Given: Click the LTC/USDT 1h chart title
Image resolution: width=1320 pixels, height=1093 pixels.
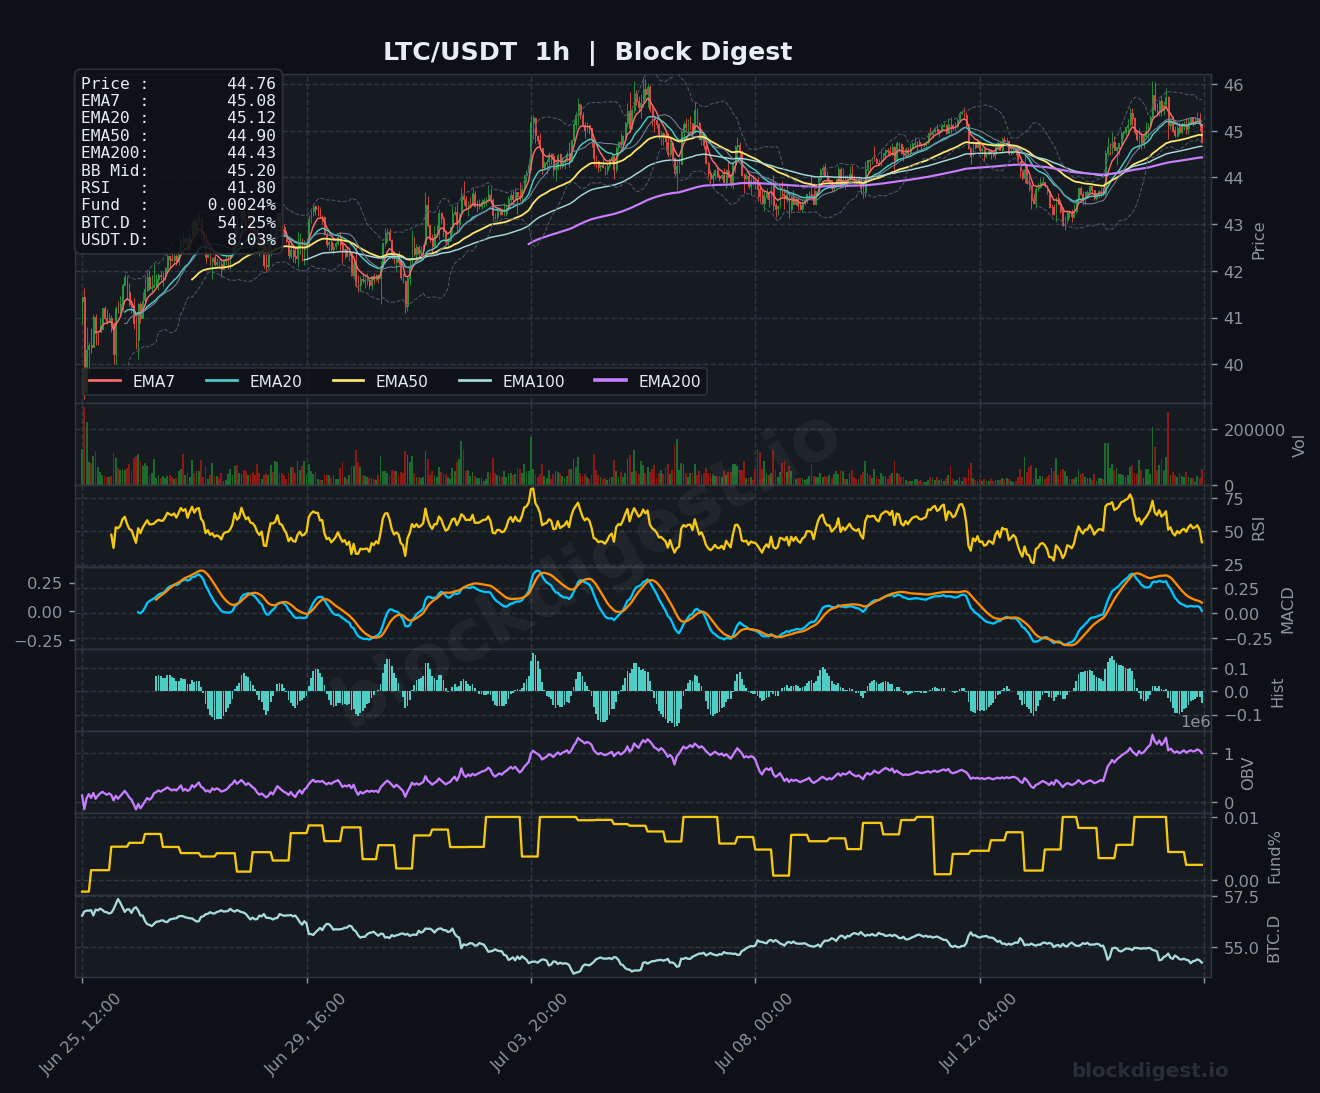Looking at the screenshot, I should (x=587, y=52).
